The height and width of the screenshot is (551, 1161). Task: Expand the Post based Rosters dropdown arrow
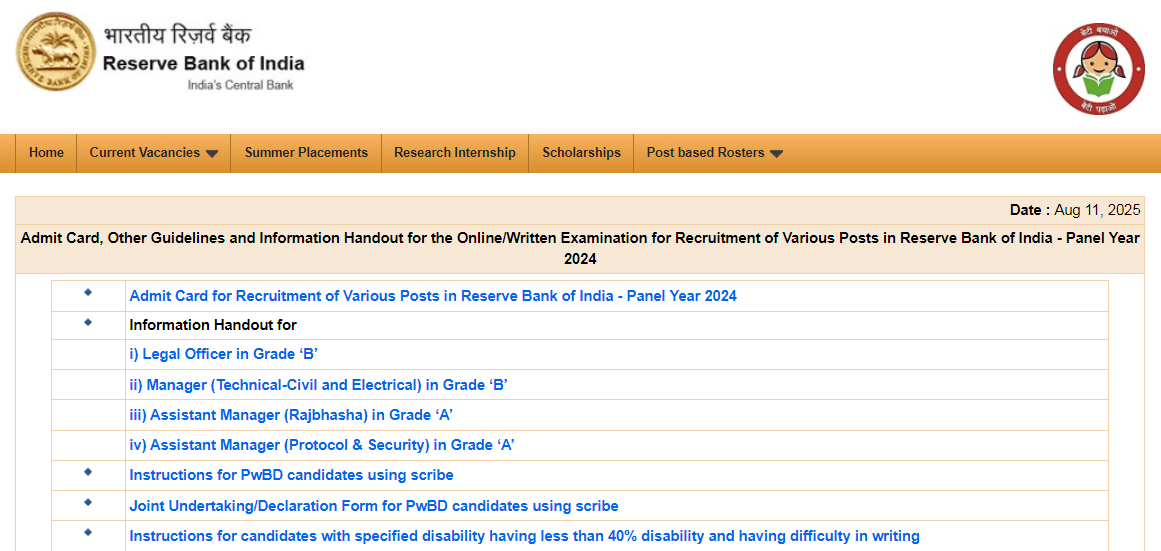coord(776,154)
